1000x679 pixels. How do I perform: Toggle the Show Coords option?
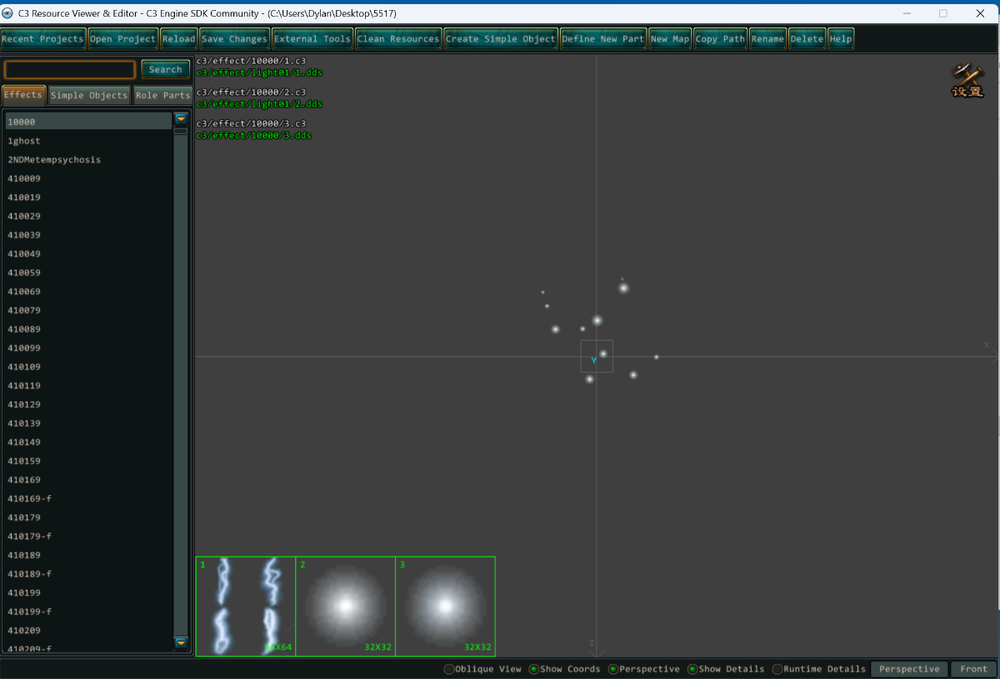(x=534, y=669)
